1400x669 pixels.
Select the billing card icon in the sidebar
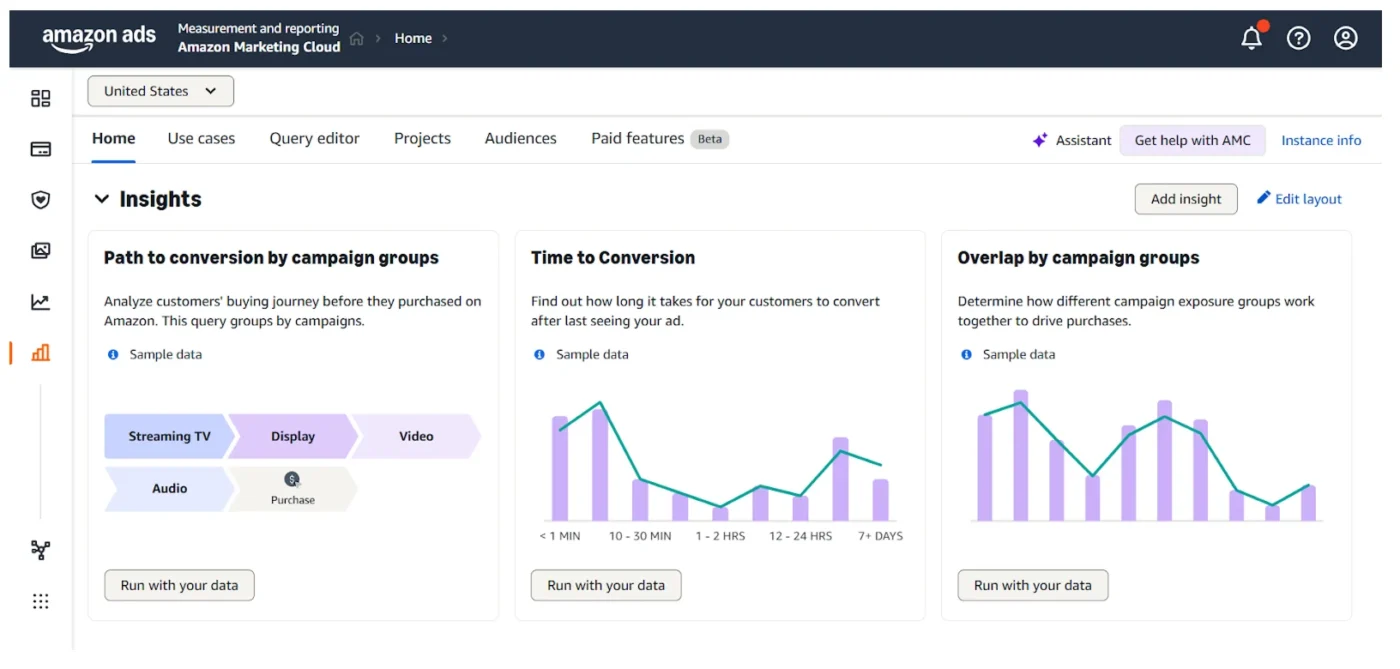coord(40,148)
